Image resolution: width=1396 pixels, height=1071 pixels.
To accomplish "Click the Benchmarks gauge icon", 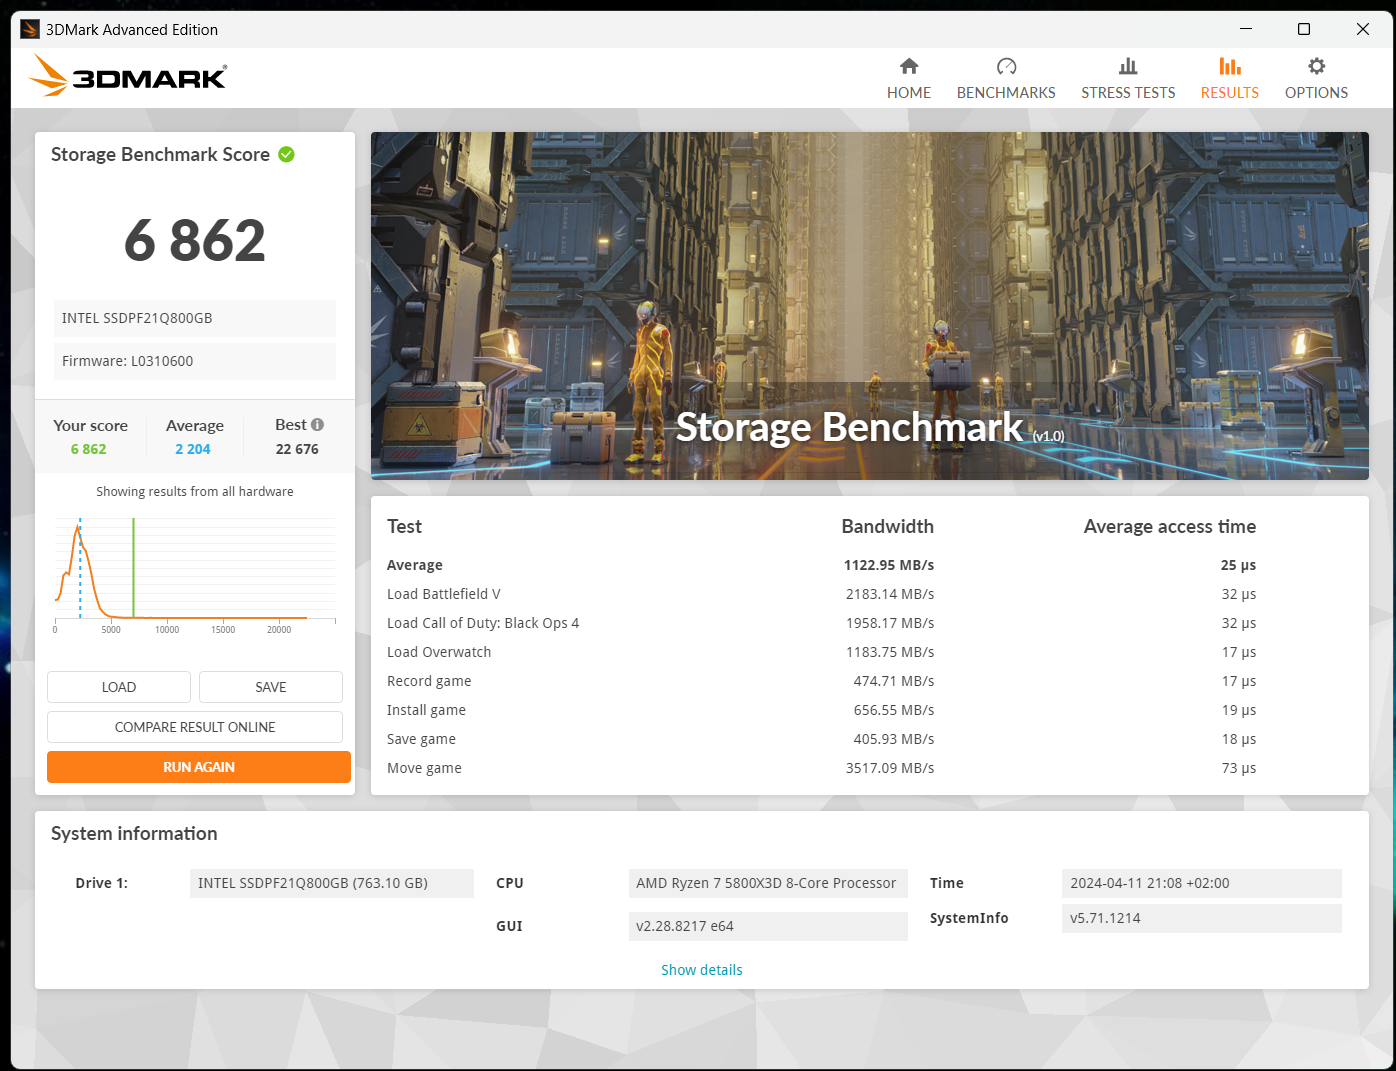I will 1006,66.
